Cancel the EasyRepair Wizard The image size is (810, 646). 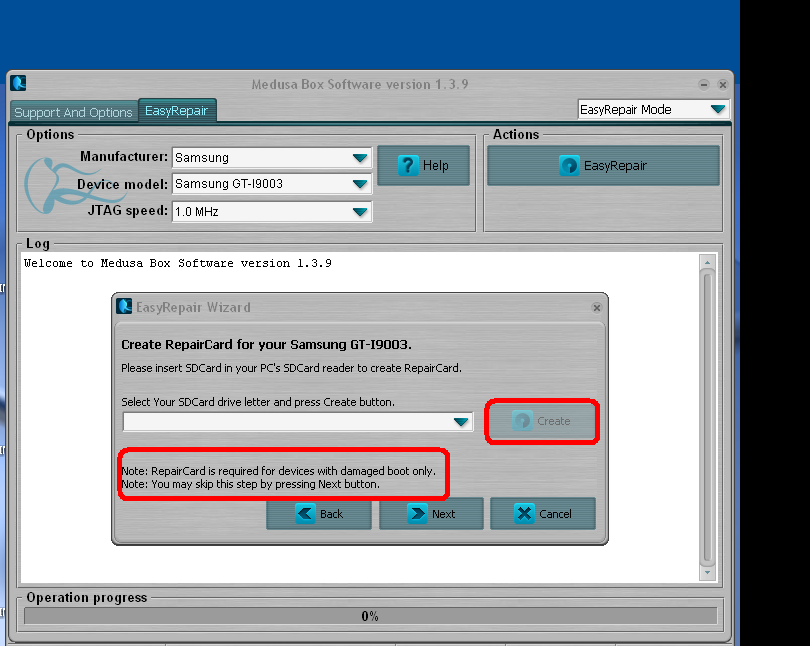tap(543, 514)
